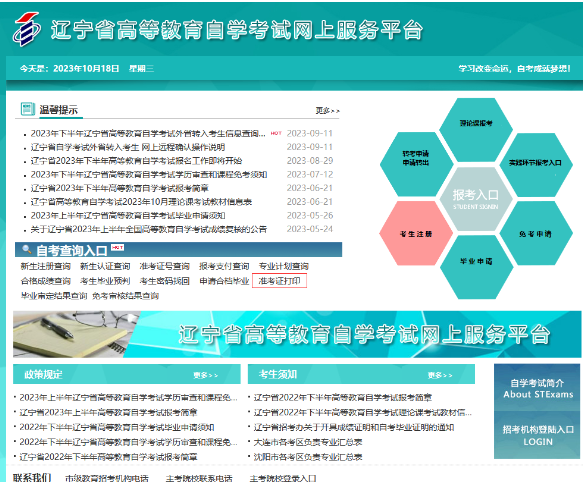Viewport: 583px width, 482px height.
Task: Open the 免考申请 hexagon
Action: click(x=535, y=234)
